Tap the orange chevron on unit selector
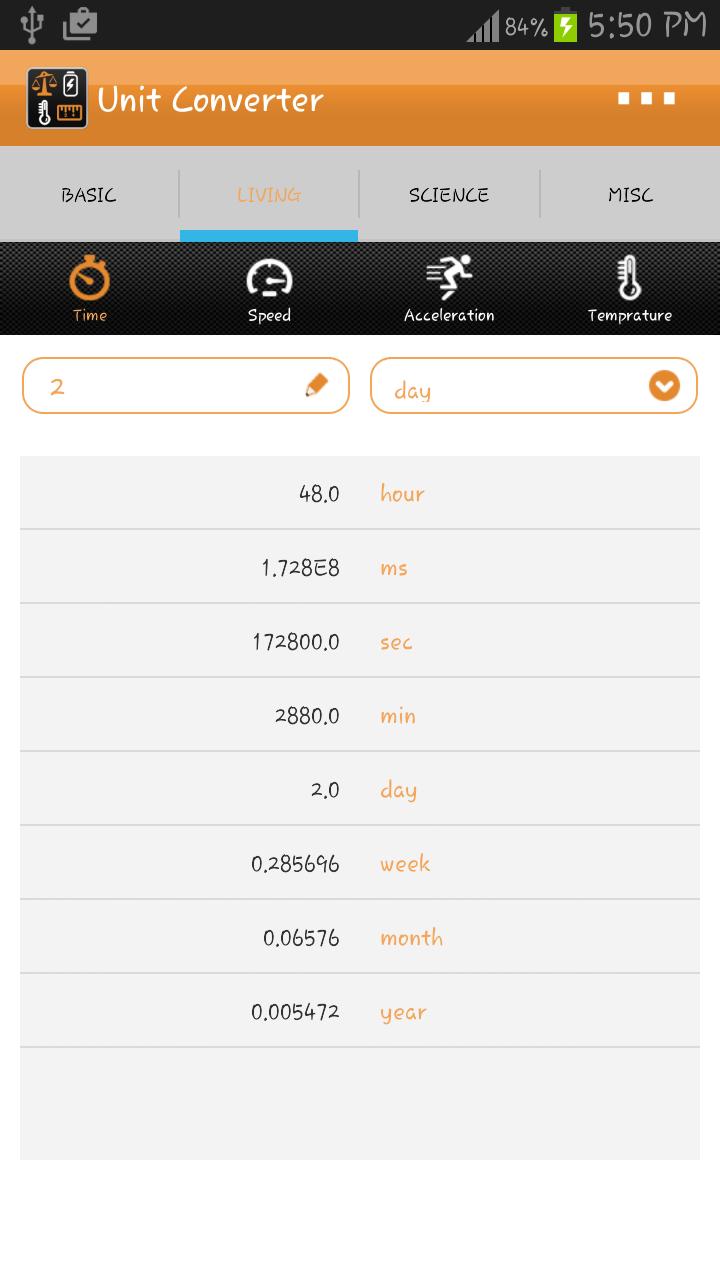 663,384
